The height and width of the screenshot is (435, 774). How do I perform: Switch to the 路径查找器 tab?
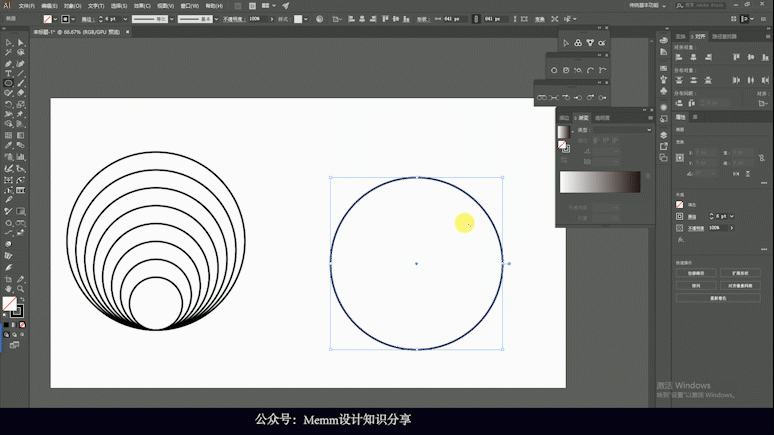724,37
